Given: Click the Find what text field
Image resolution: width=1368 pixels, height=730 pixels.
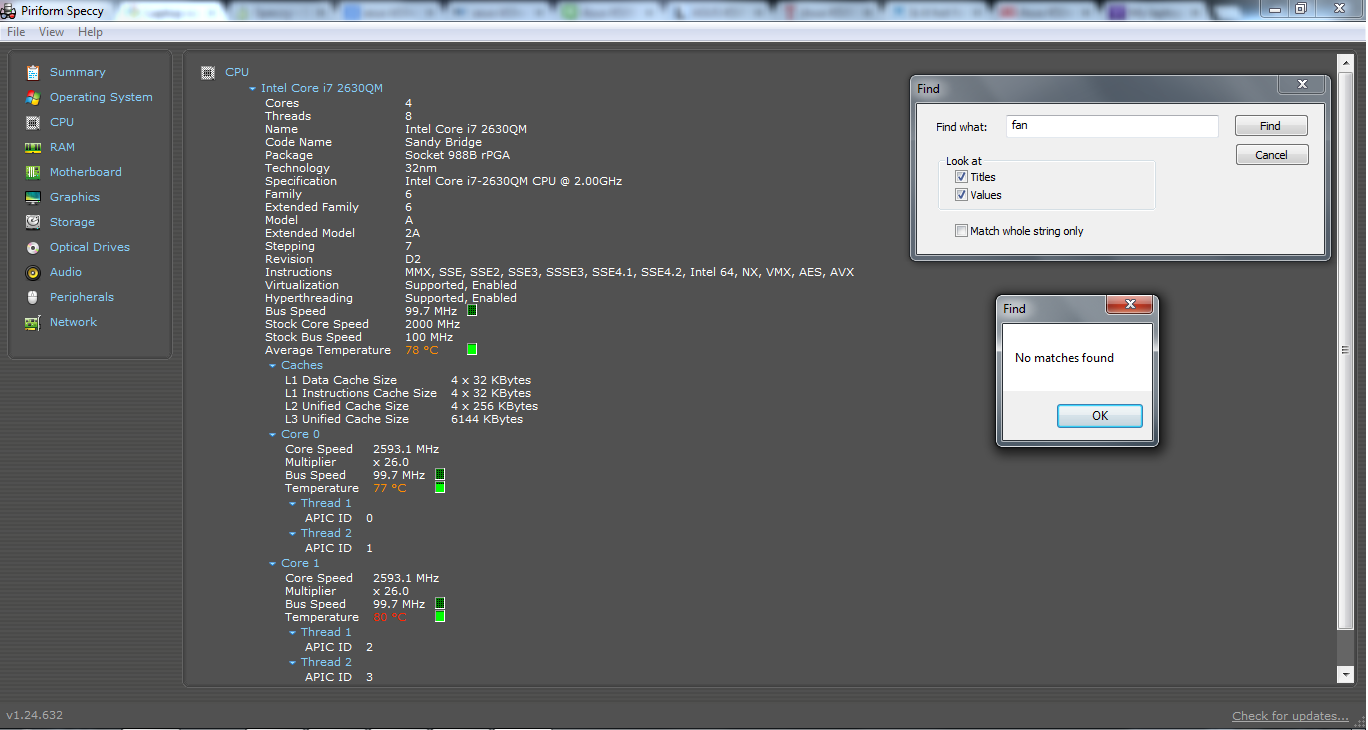Looking at the screenshot, I should (x=1112, y=126).
